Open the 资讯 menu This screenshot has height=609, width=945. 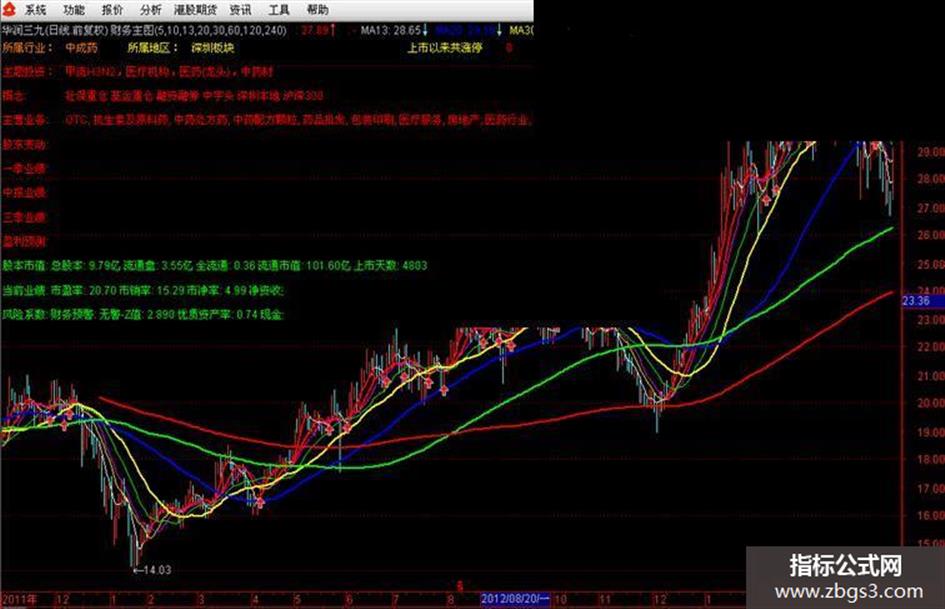coord(240,10)
